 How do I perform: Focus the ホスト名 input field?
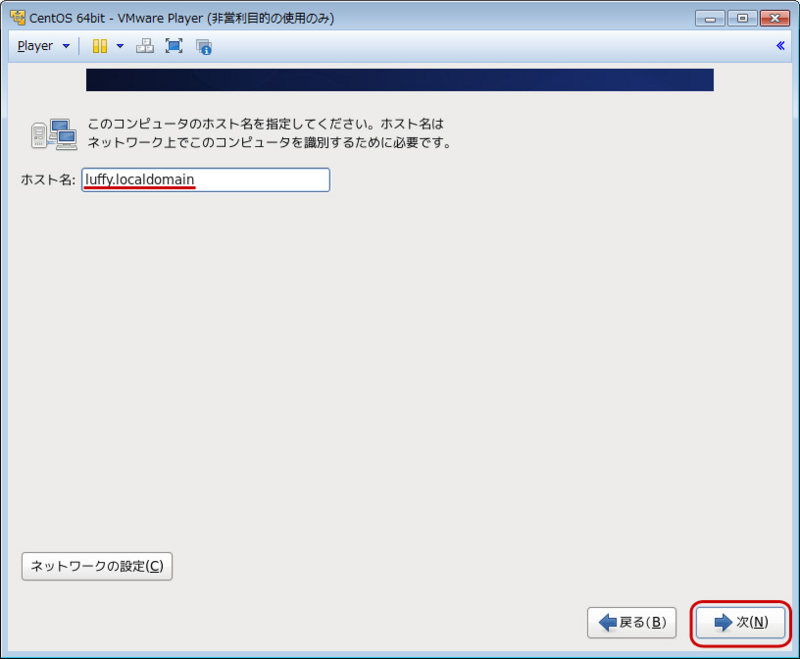[x=205, y=180]
